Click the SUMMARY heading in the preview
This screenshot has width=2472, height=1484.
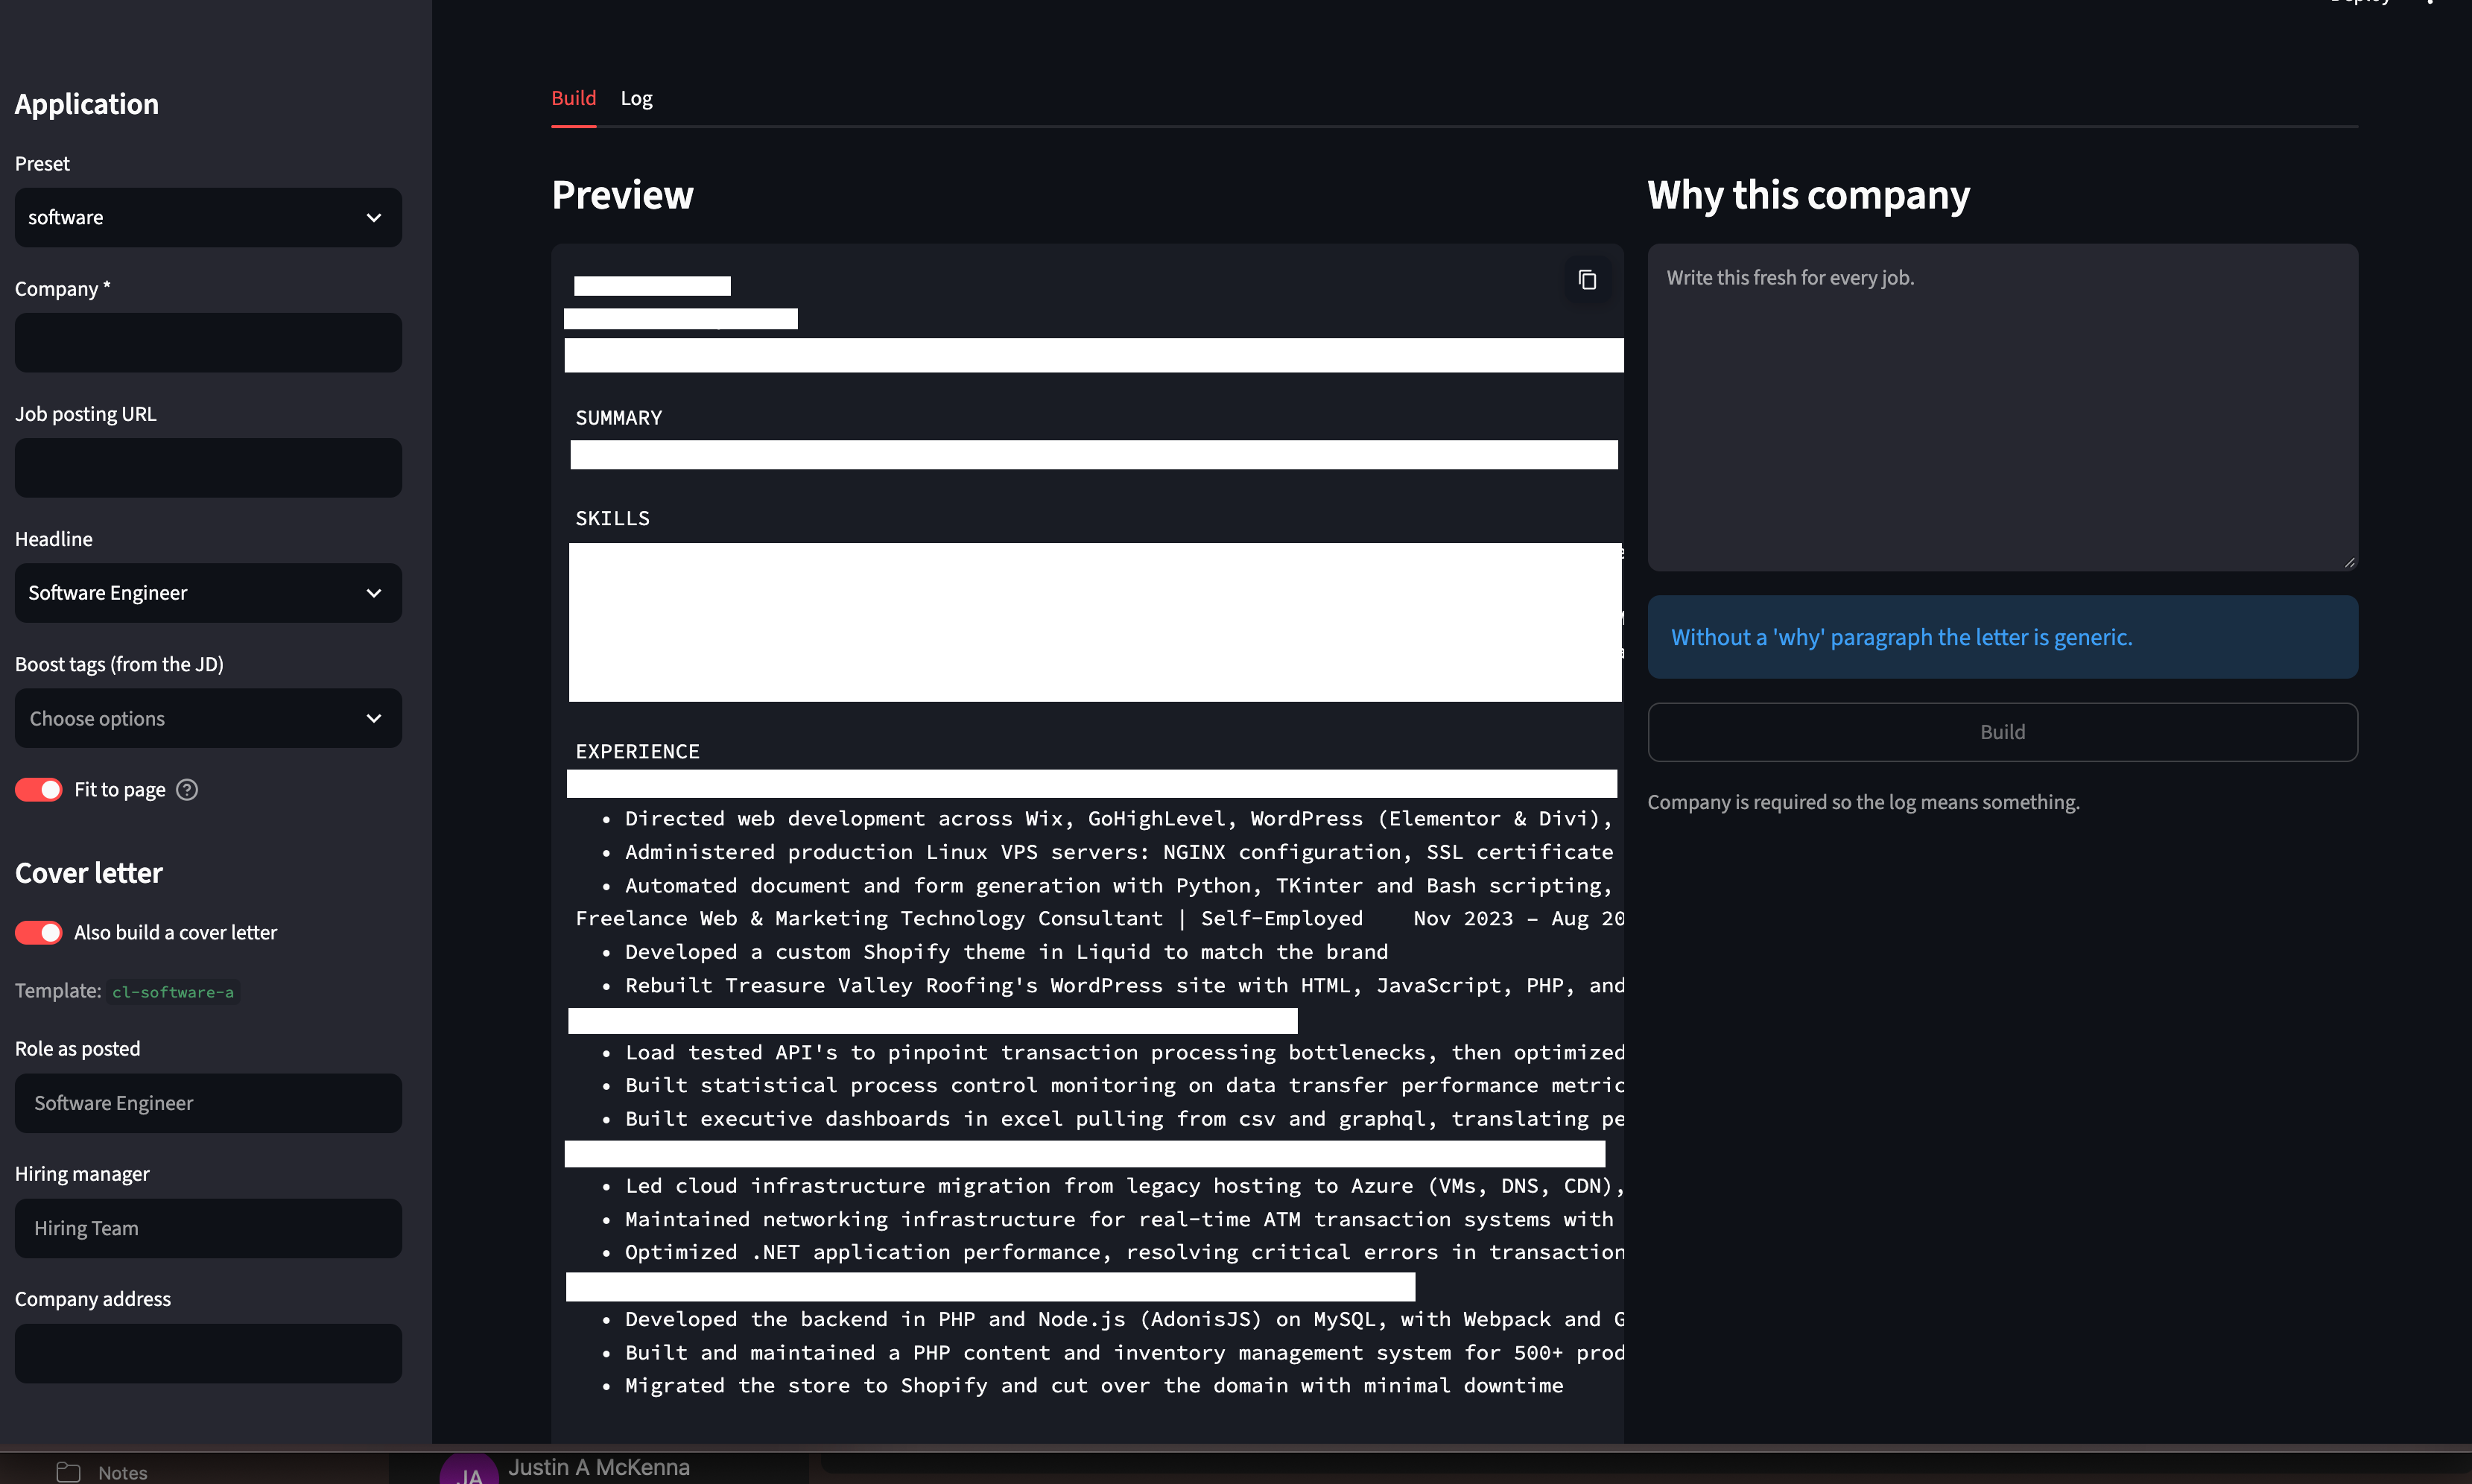(619, 418)
